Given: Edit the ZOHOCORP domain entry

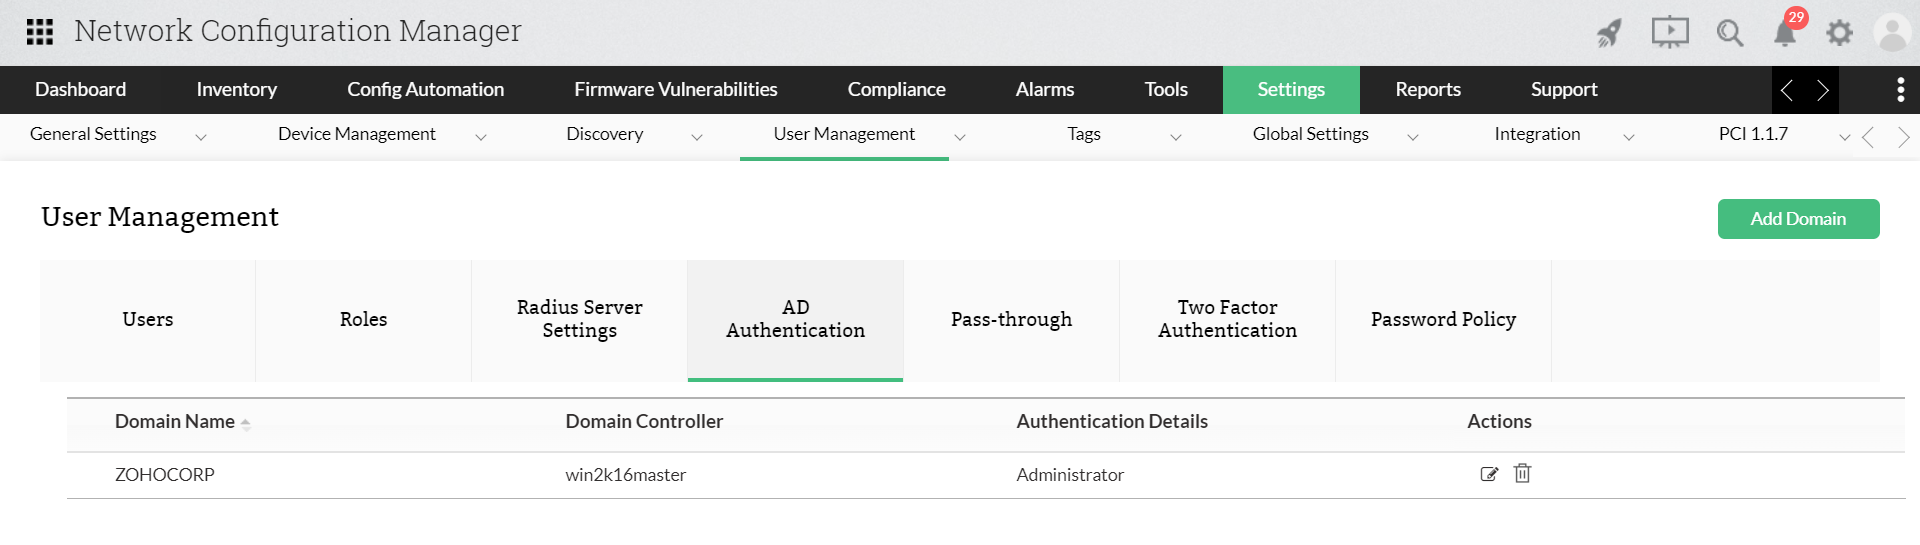Looking at the screenshot, I should pos(1489,474).
